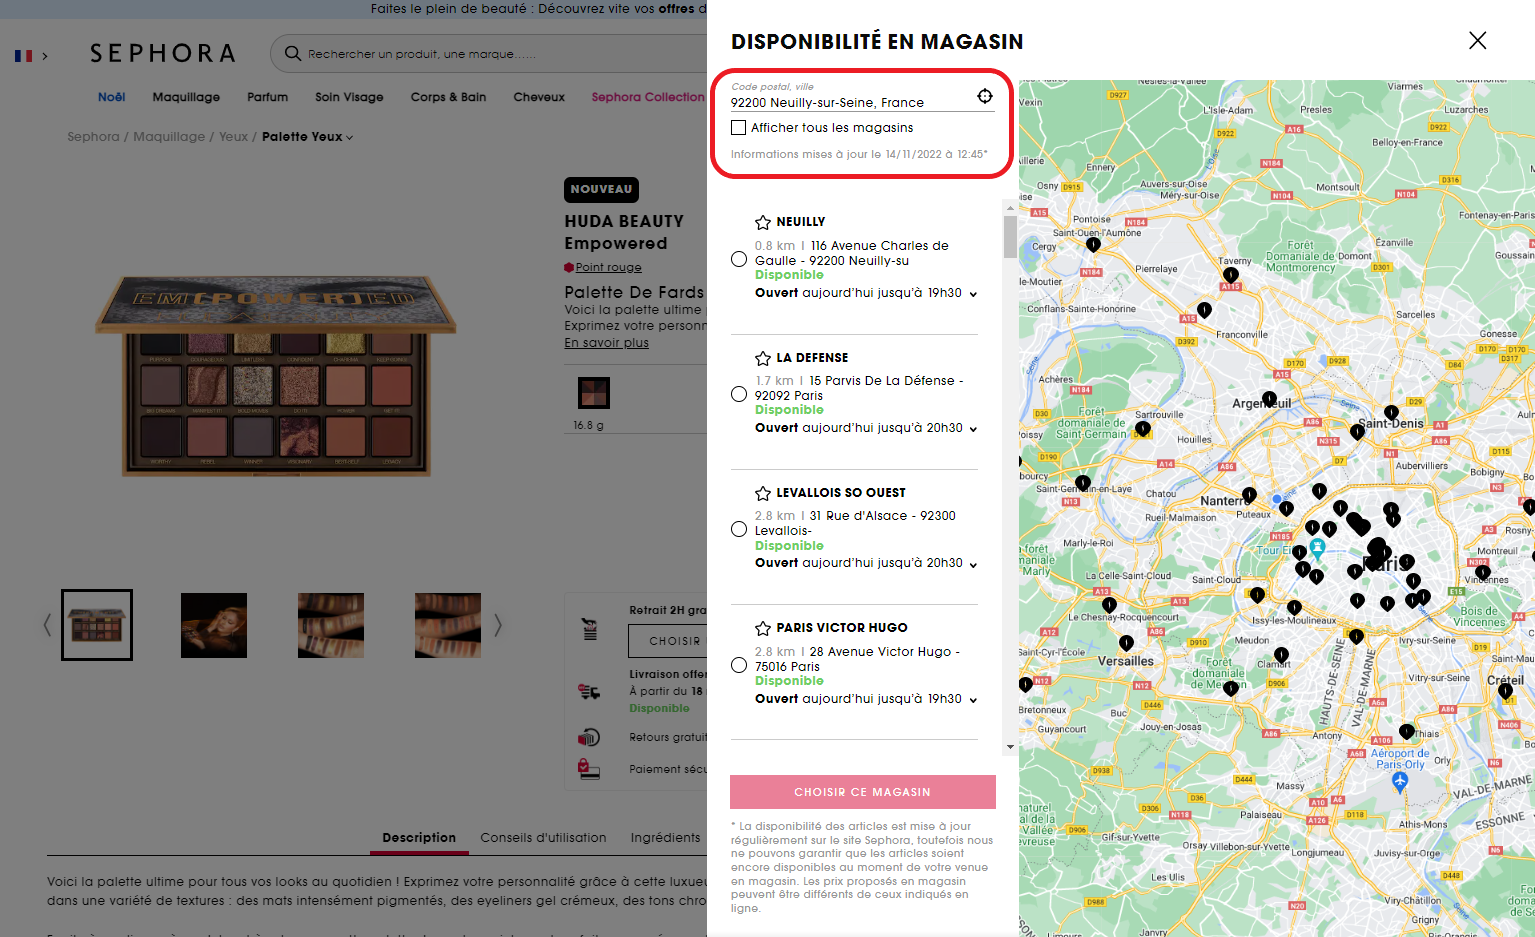Click the 'Choisir ce magasin' button

click(863, 792)
